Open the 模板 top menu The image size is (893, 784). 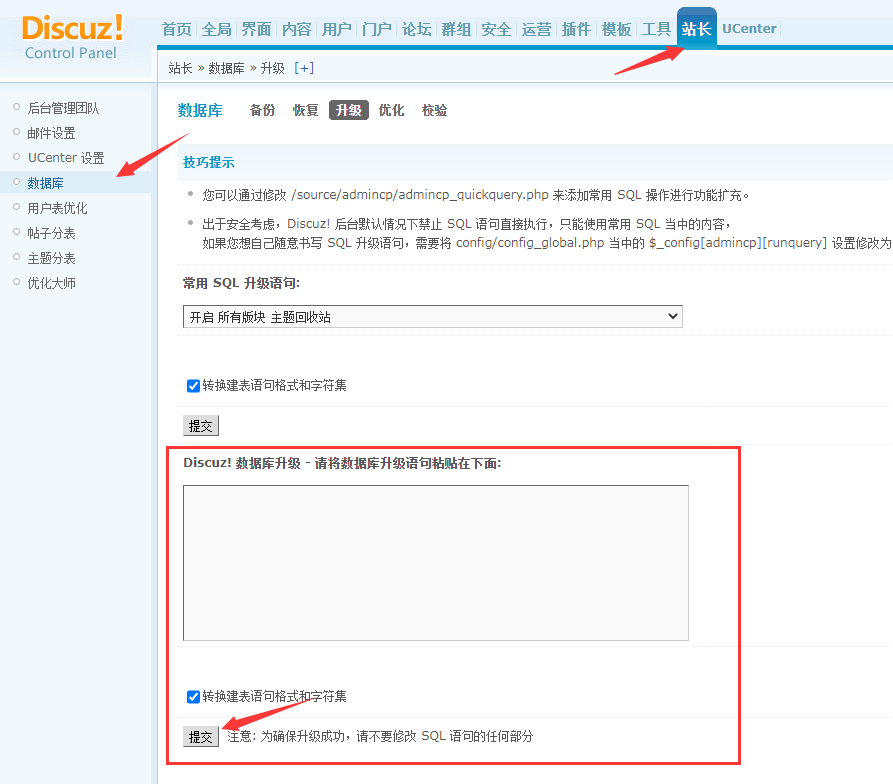(617, 29)
